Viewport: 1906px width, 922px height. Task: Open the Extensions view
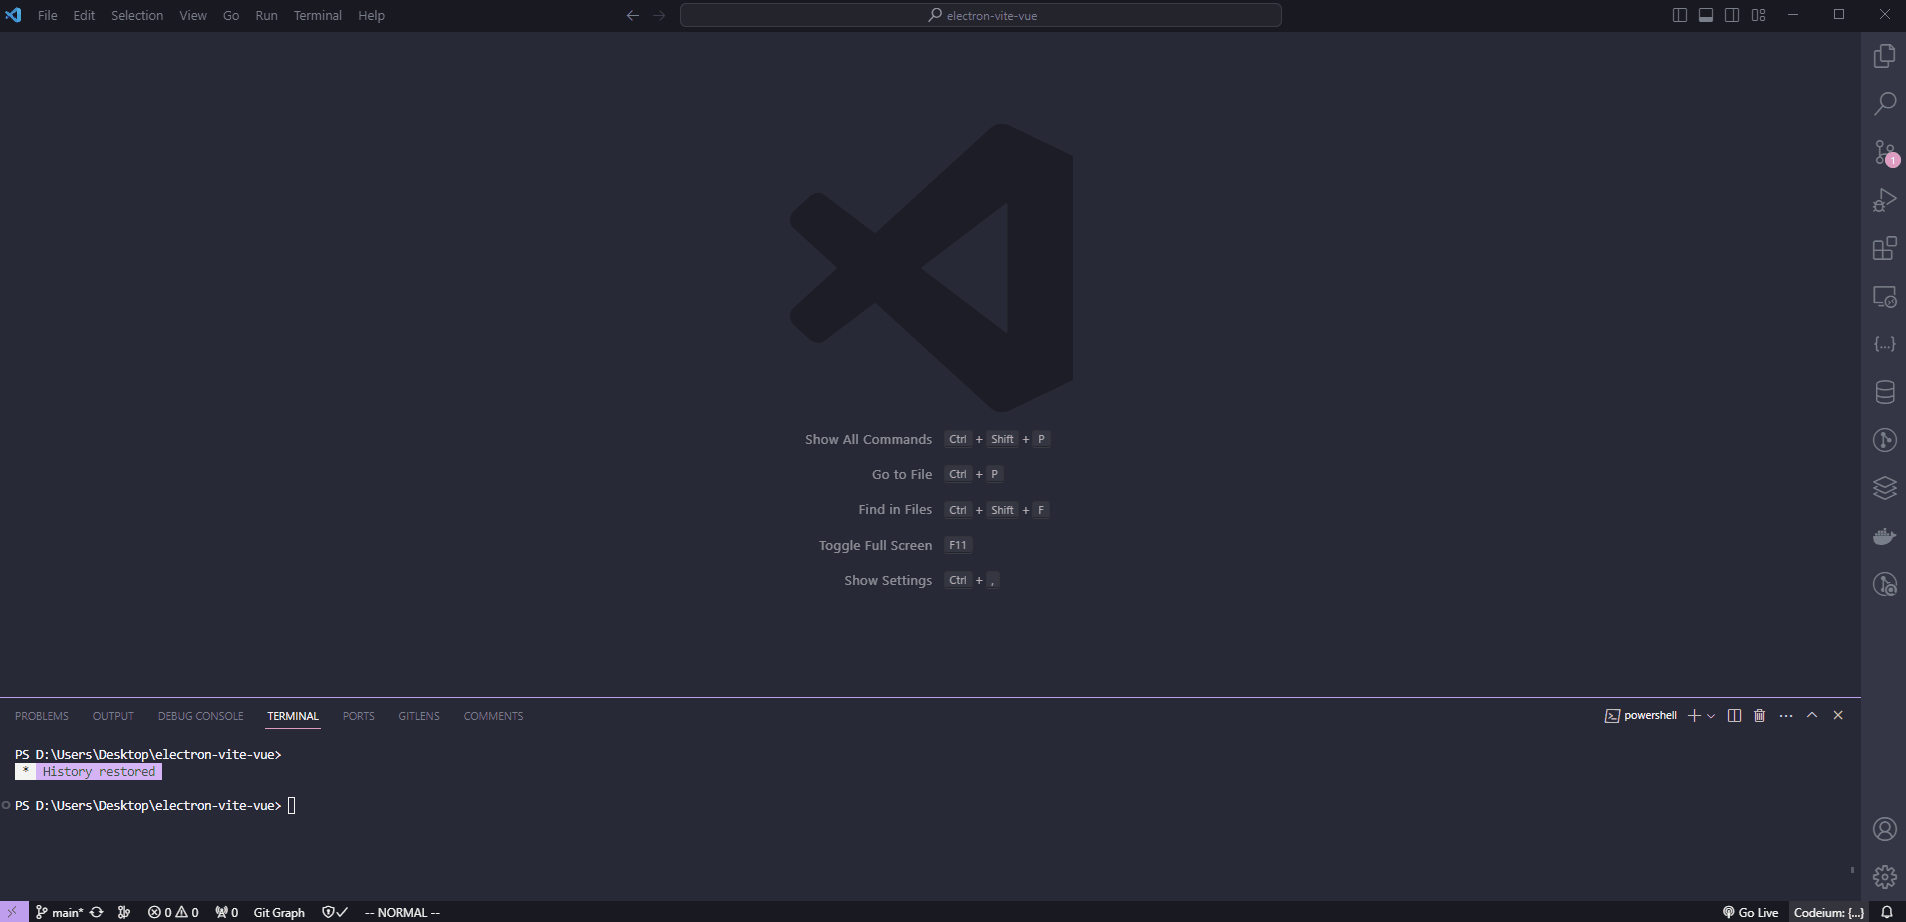pyautogui.click(x=1885, y=248)
